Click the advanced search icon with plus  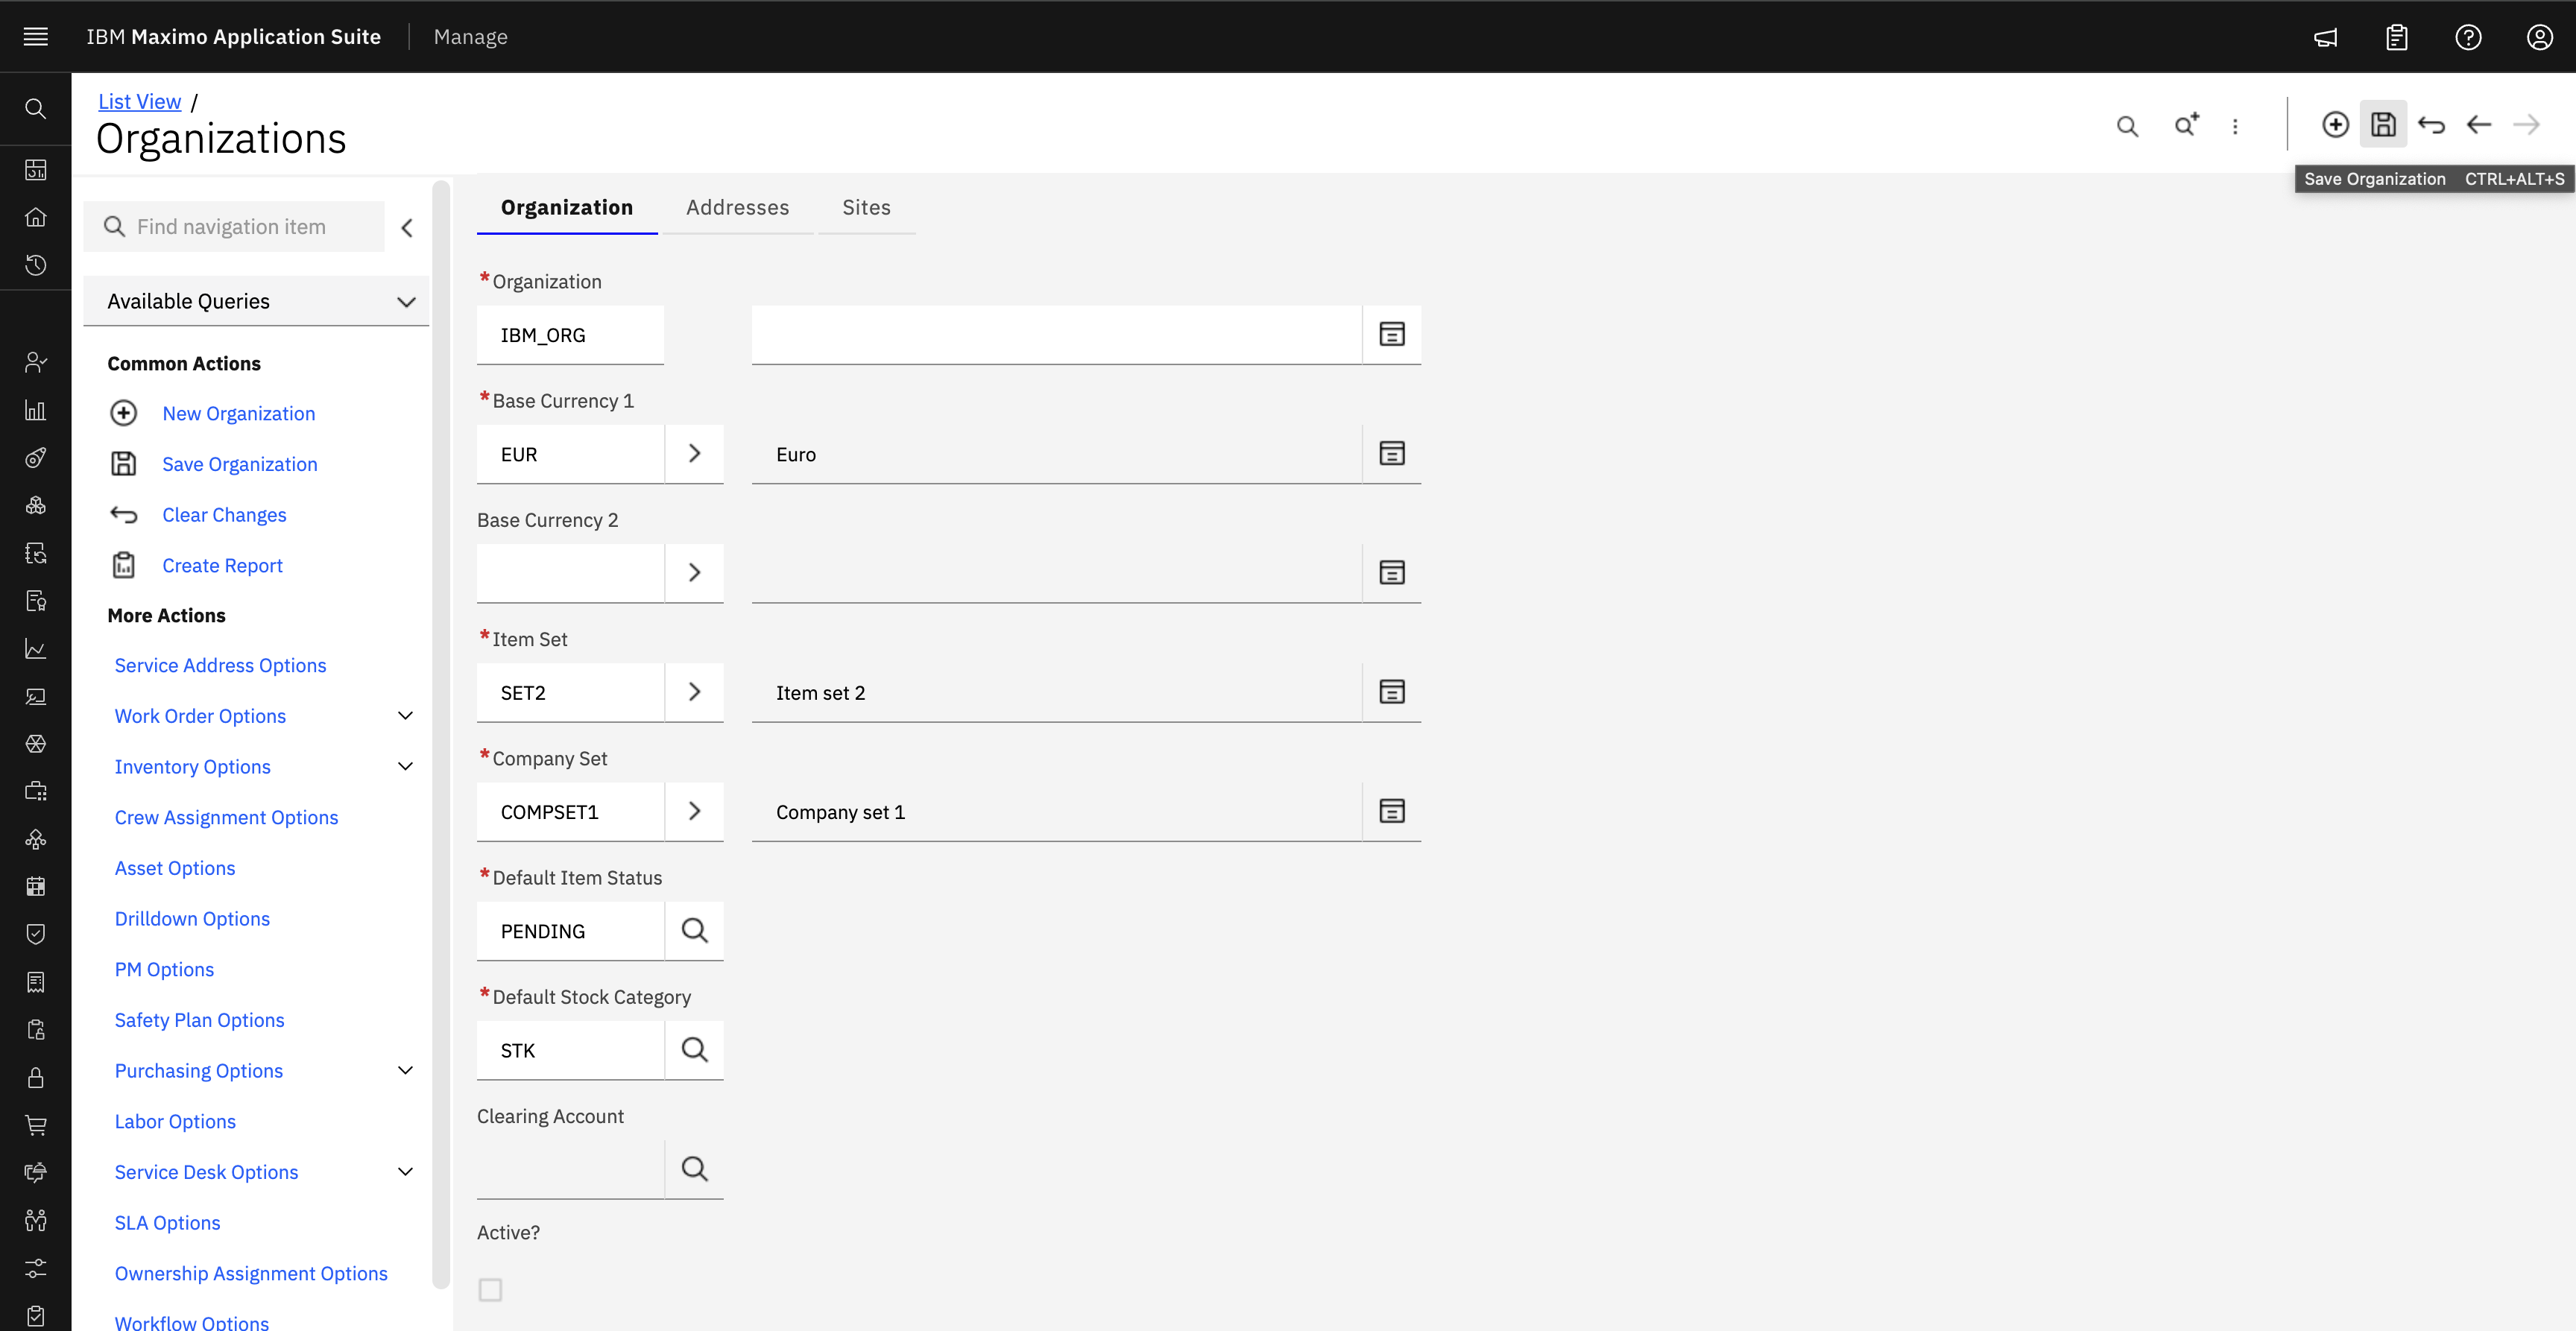tap(2187, 124)
